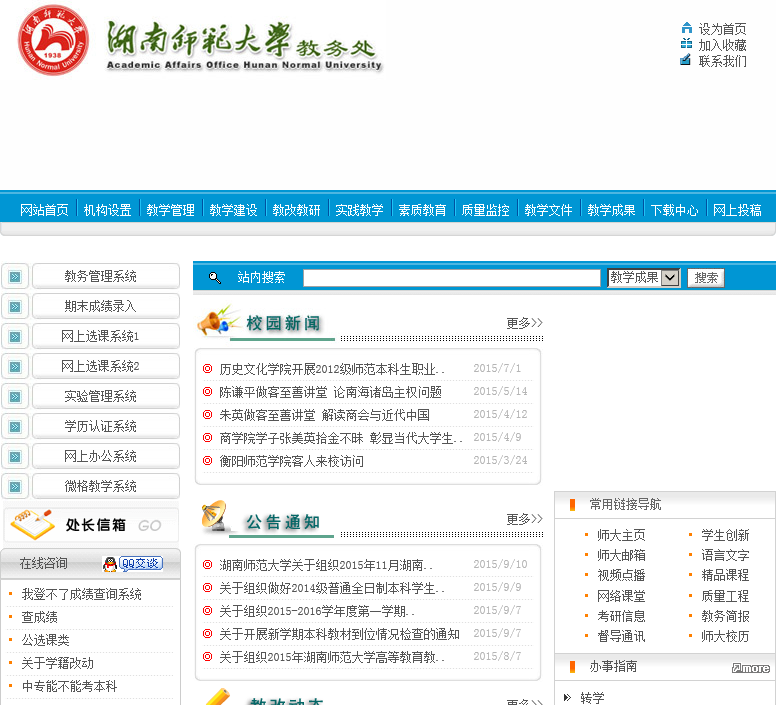Open the 质量工程 quick link
Image resolution: width=776 pixels, height=705 pixels.
(x=725, y=596)
